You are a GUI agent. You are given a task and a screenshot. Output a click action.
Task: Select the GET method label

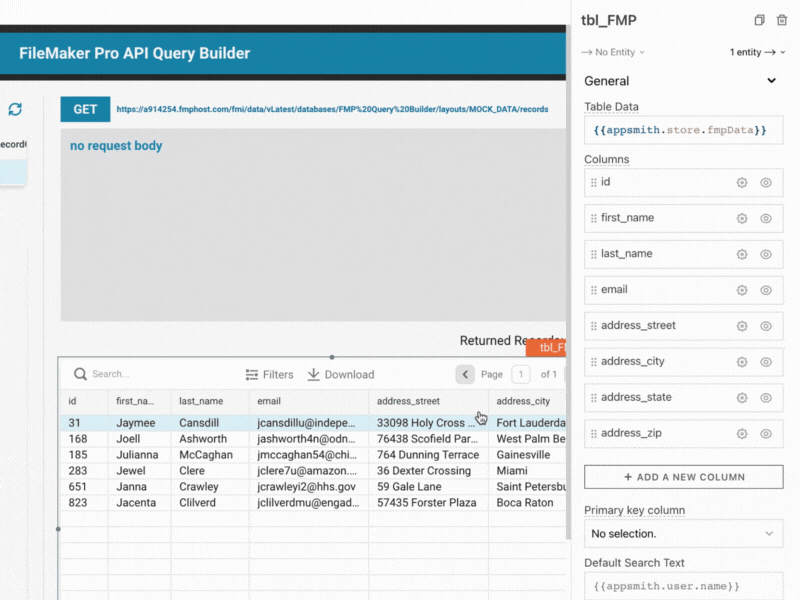tap(84, 109)
